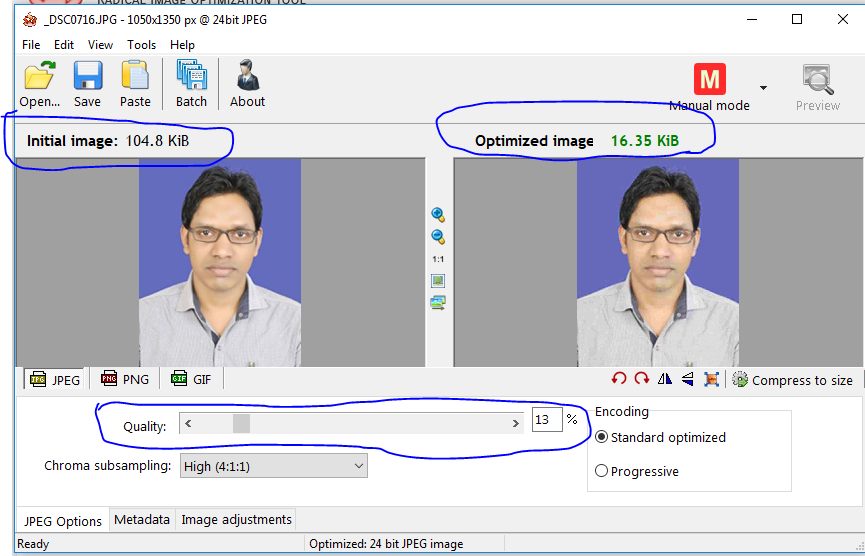Viewport: 865px width, 556px height.
Task: Open an image file with the Open icon
Action: pyautogui.click(x=39, y=84)
